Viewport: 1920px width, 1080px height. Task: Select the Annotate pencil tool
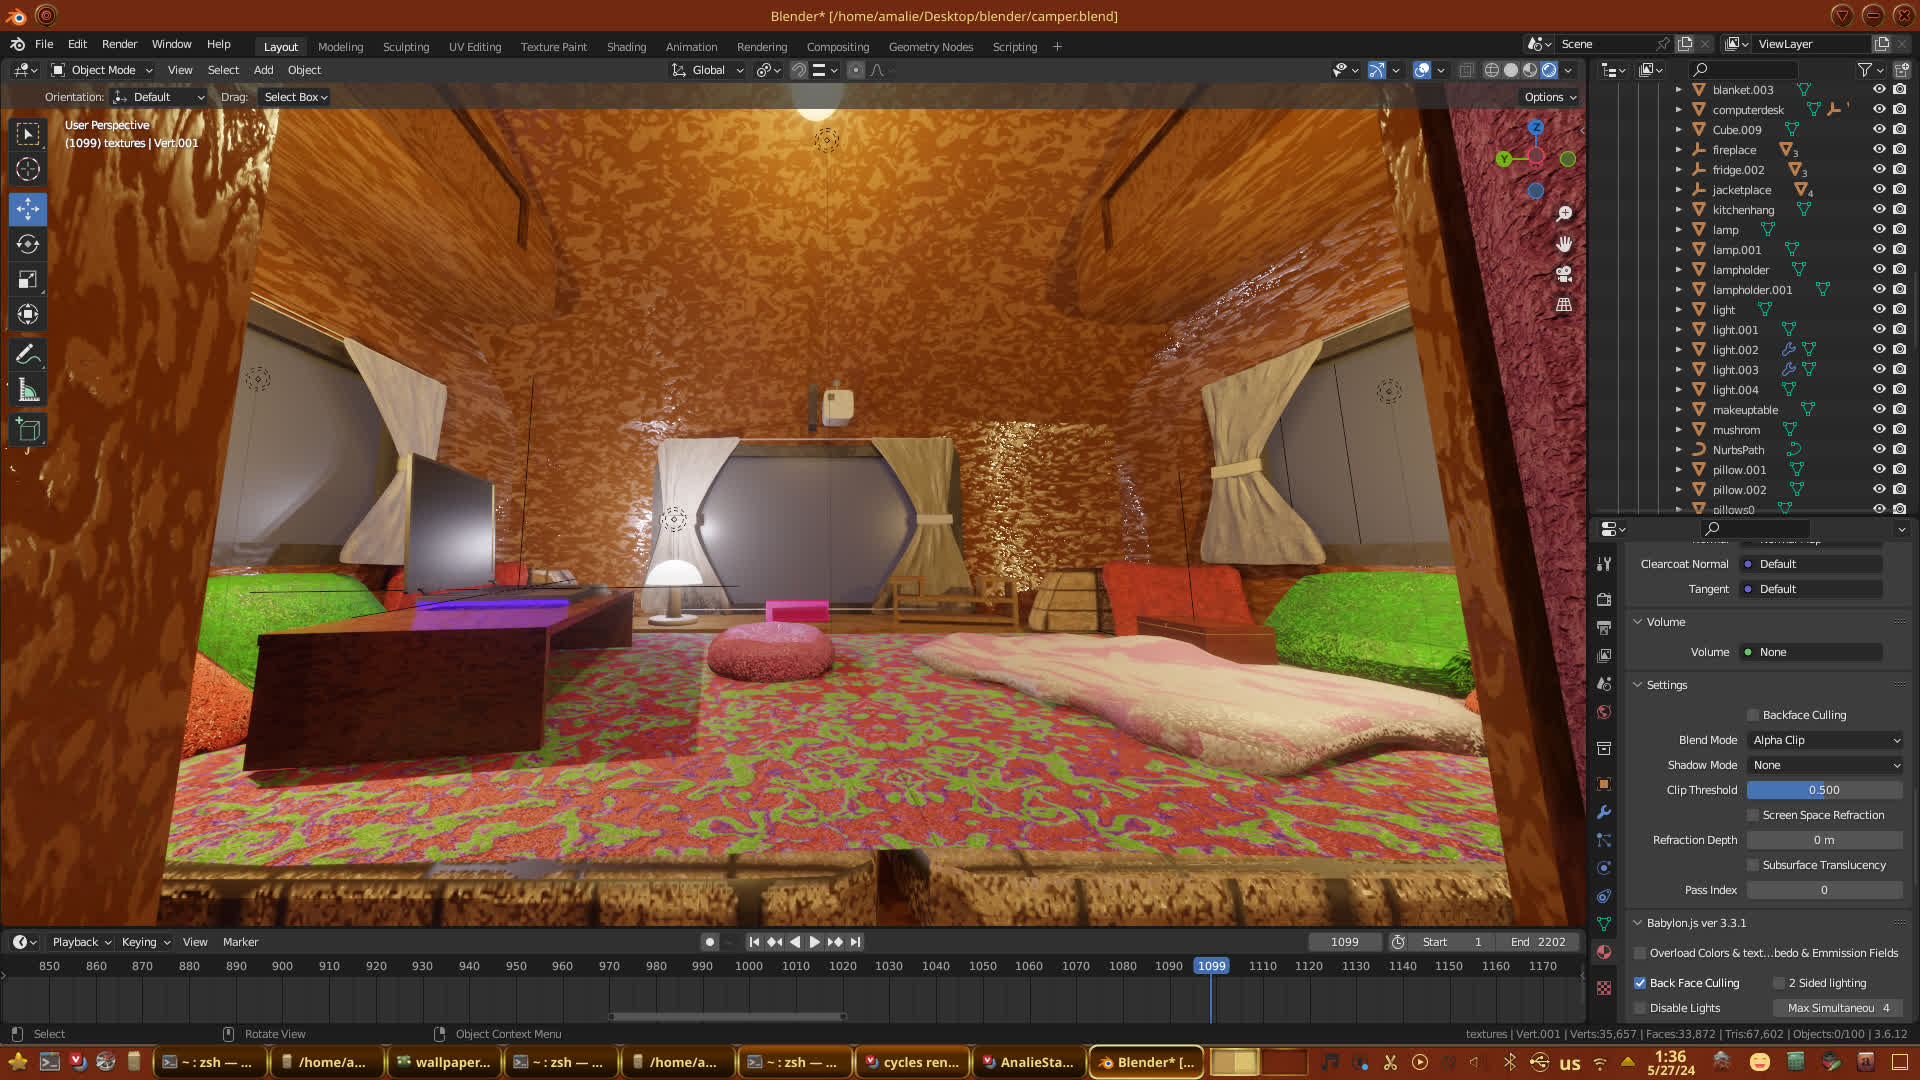tap(28, 355)
